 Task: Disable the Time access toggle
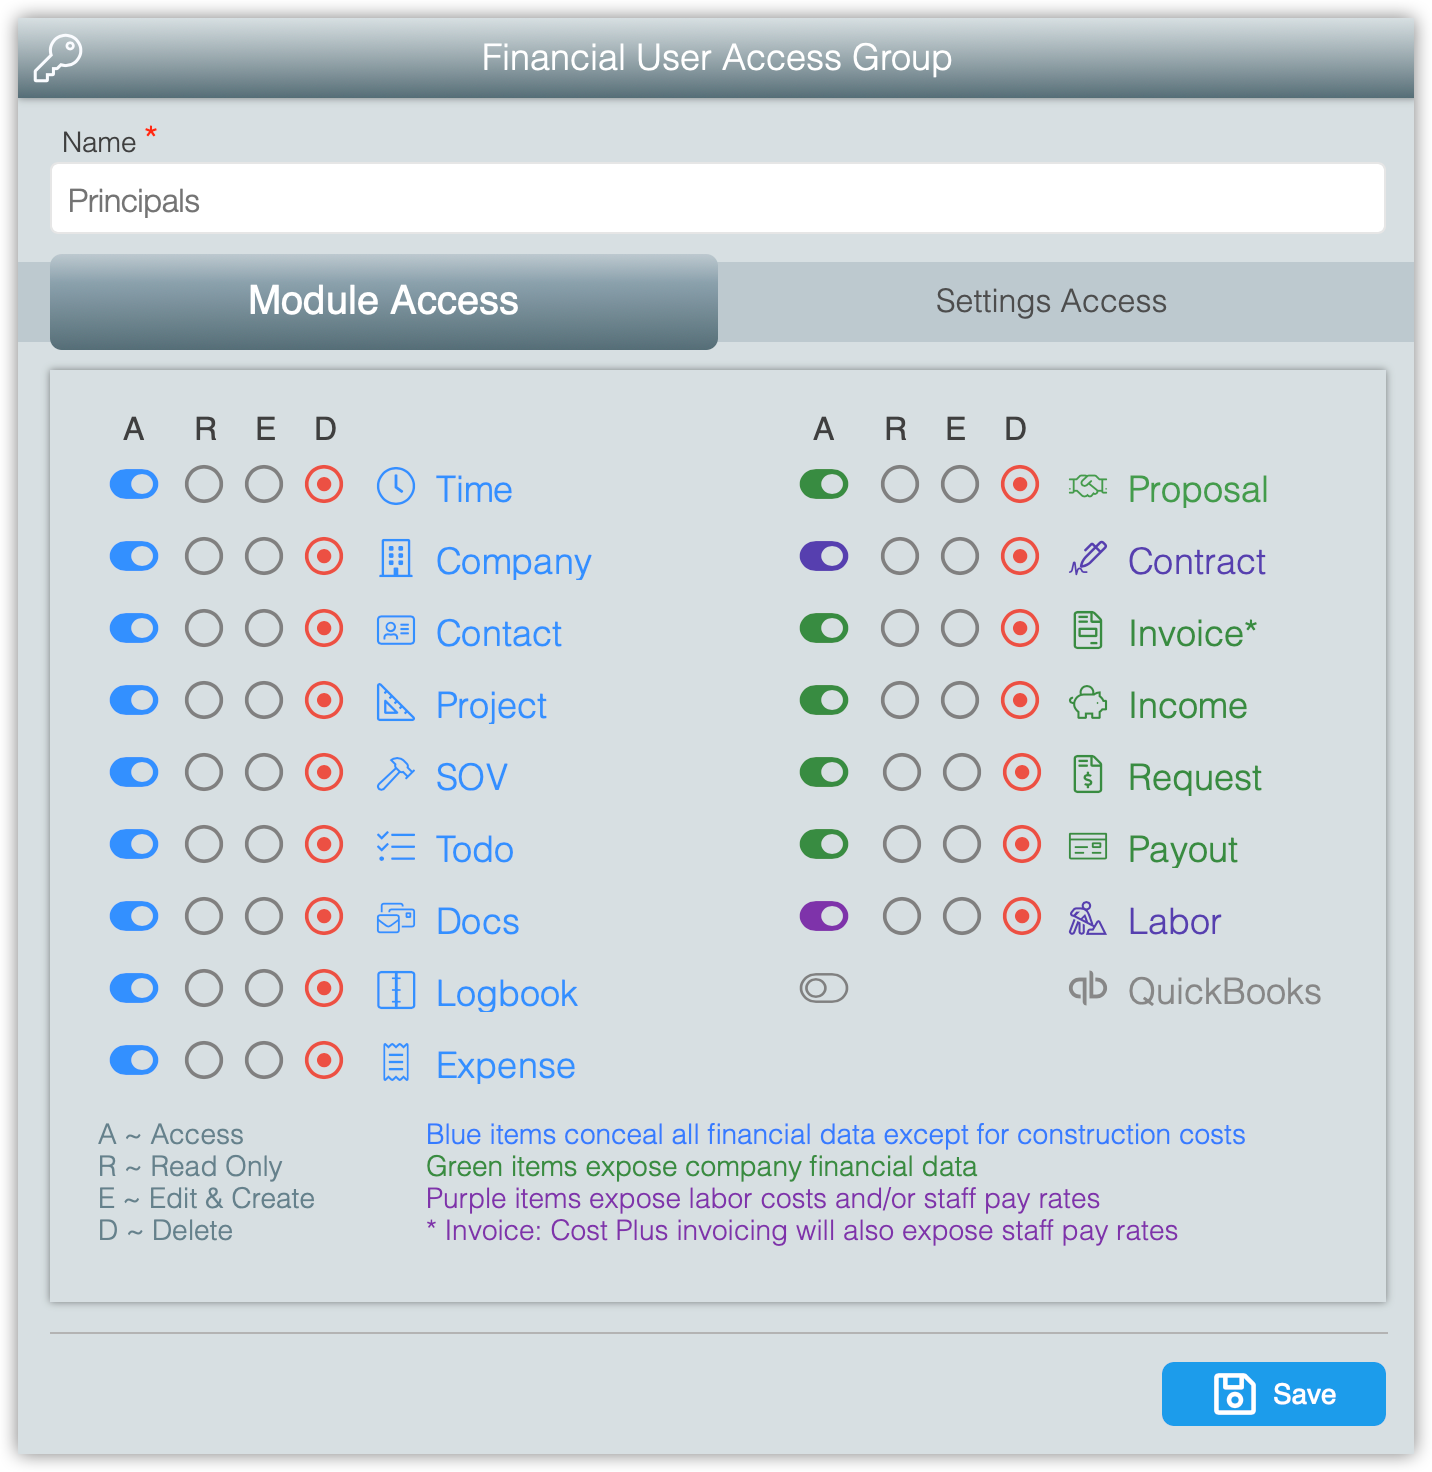134,485
